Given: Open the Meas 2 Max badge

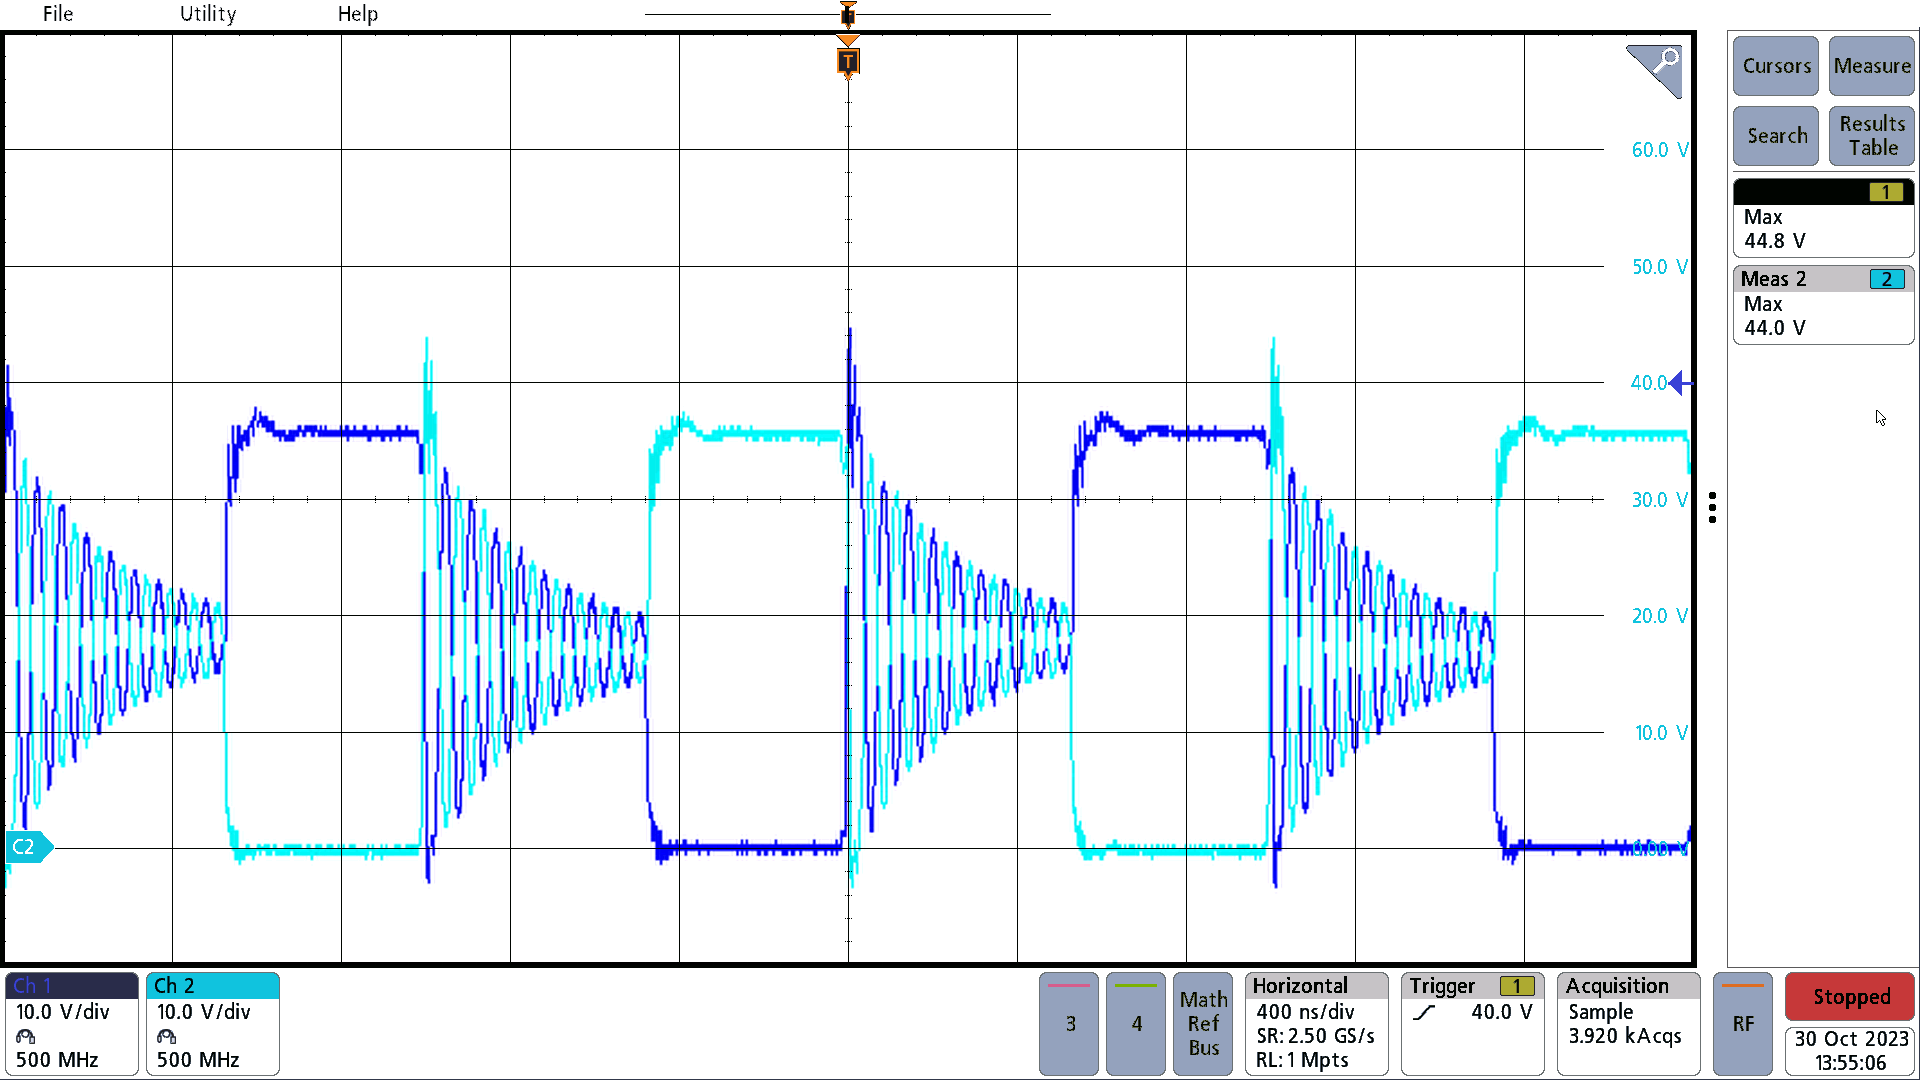Looking at the screenshot, I should [1824, 305].
